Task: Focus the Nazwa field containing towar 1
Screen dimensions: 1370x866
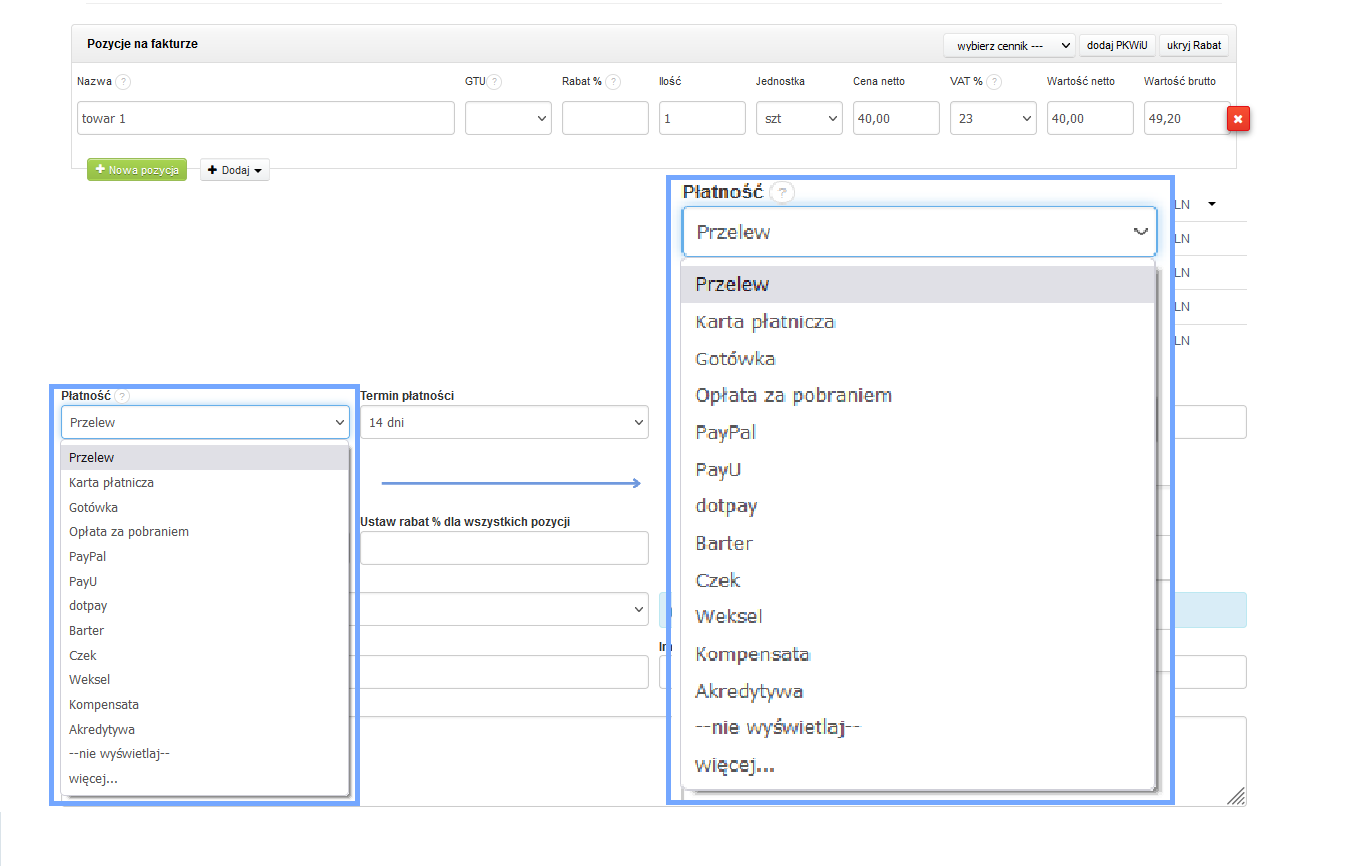Action: pyautogui.click(x=266, y=118)
